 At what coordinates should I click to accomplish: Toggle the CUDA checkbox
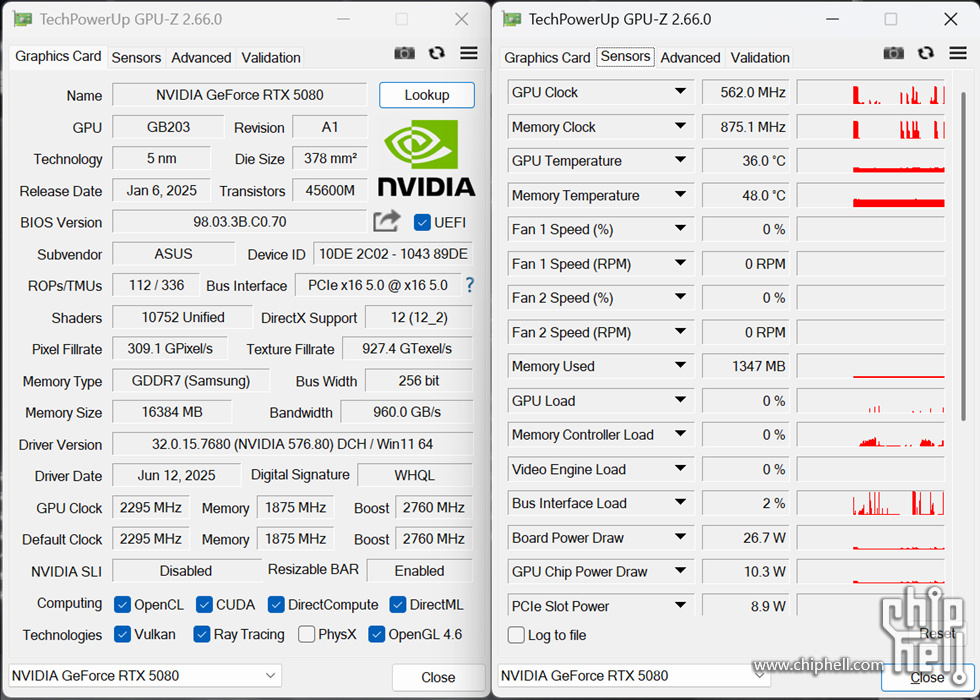pyautogui.click(x=204, y=605)
